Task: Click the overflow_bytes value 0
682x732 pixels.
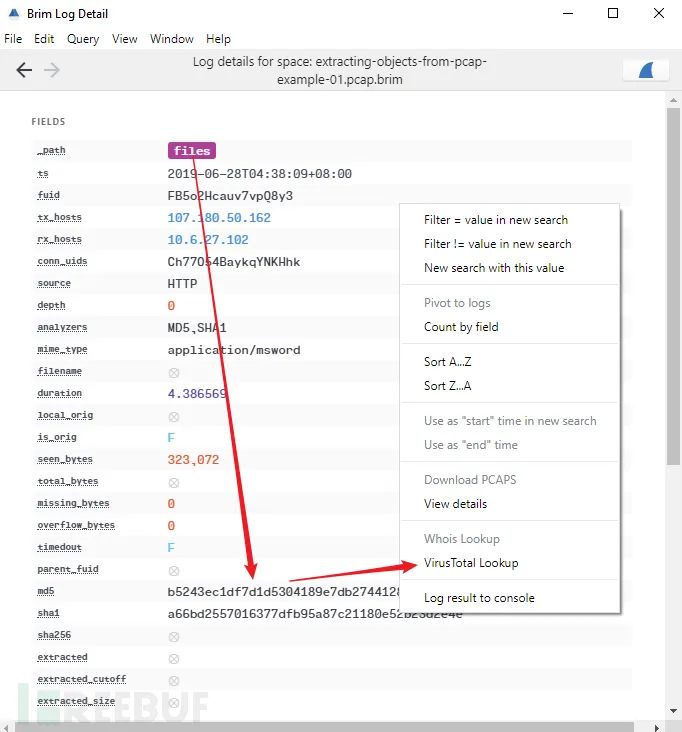Action: [171, 526]
